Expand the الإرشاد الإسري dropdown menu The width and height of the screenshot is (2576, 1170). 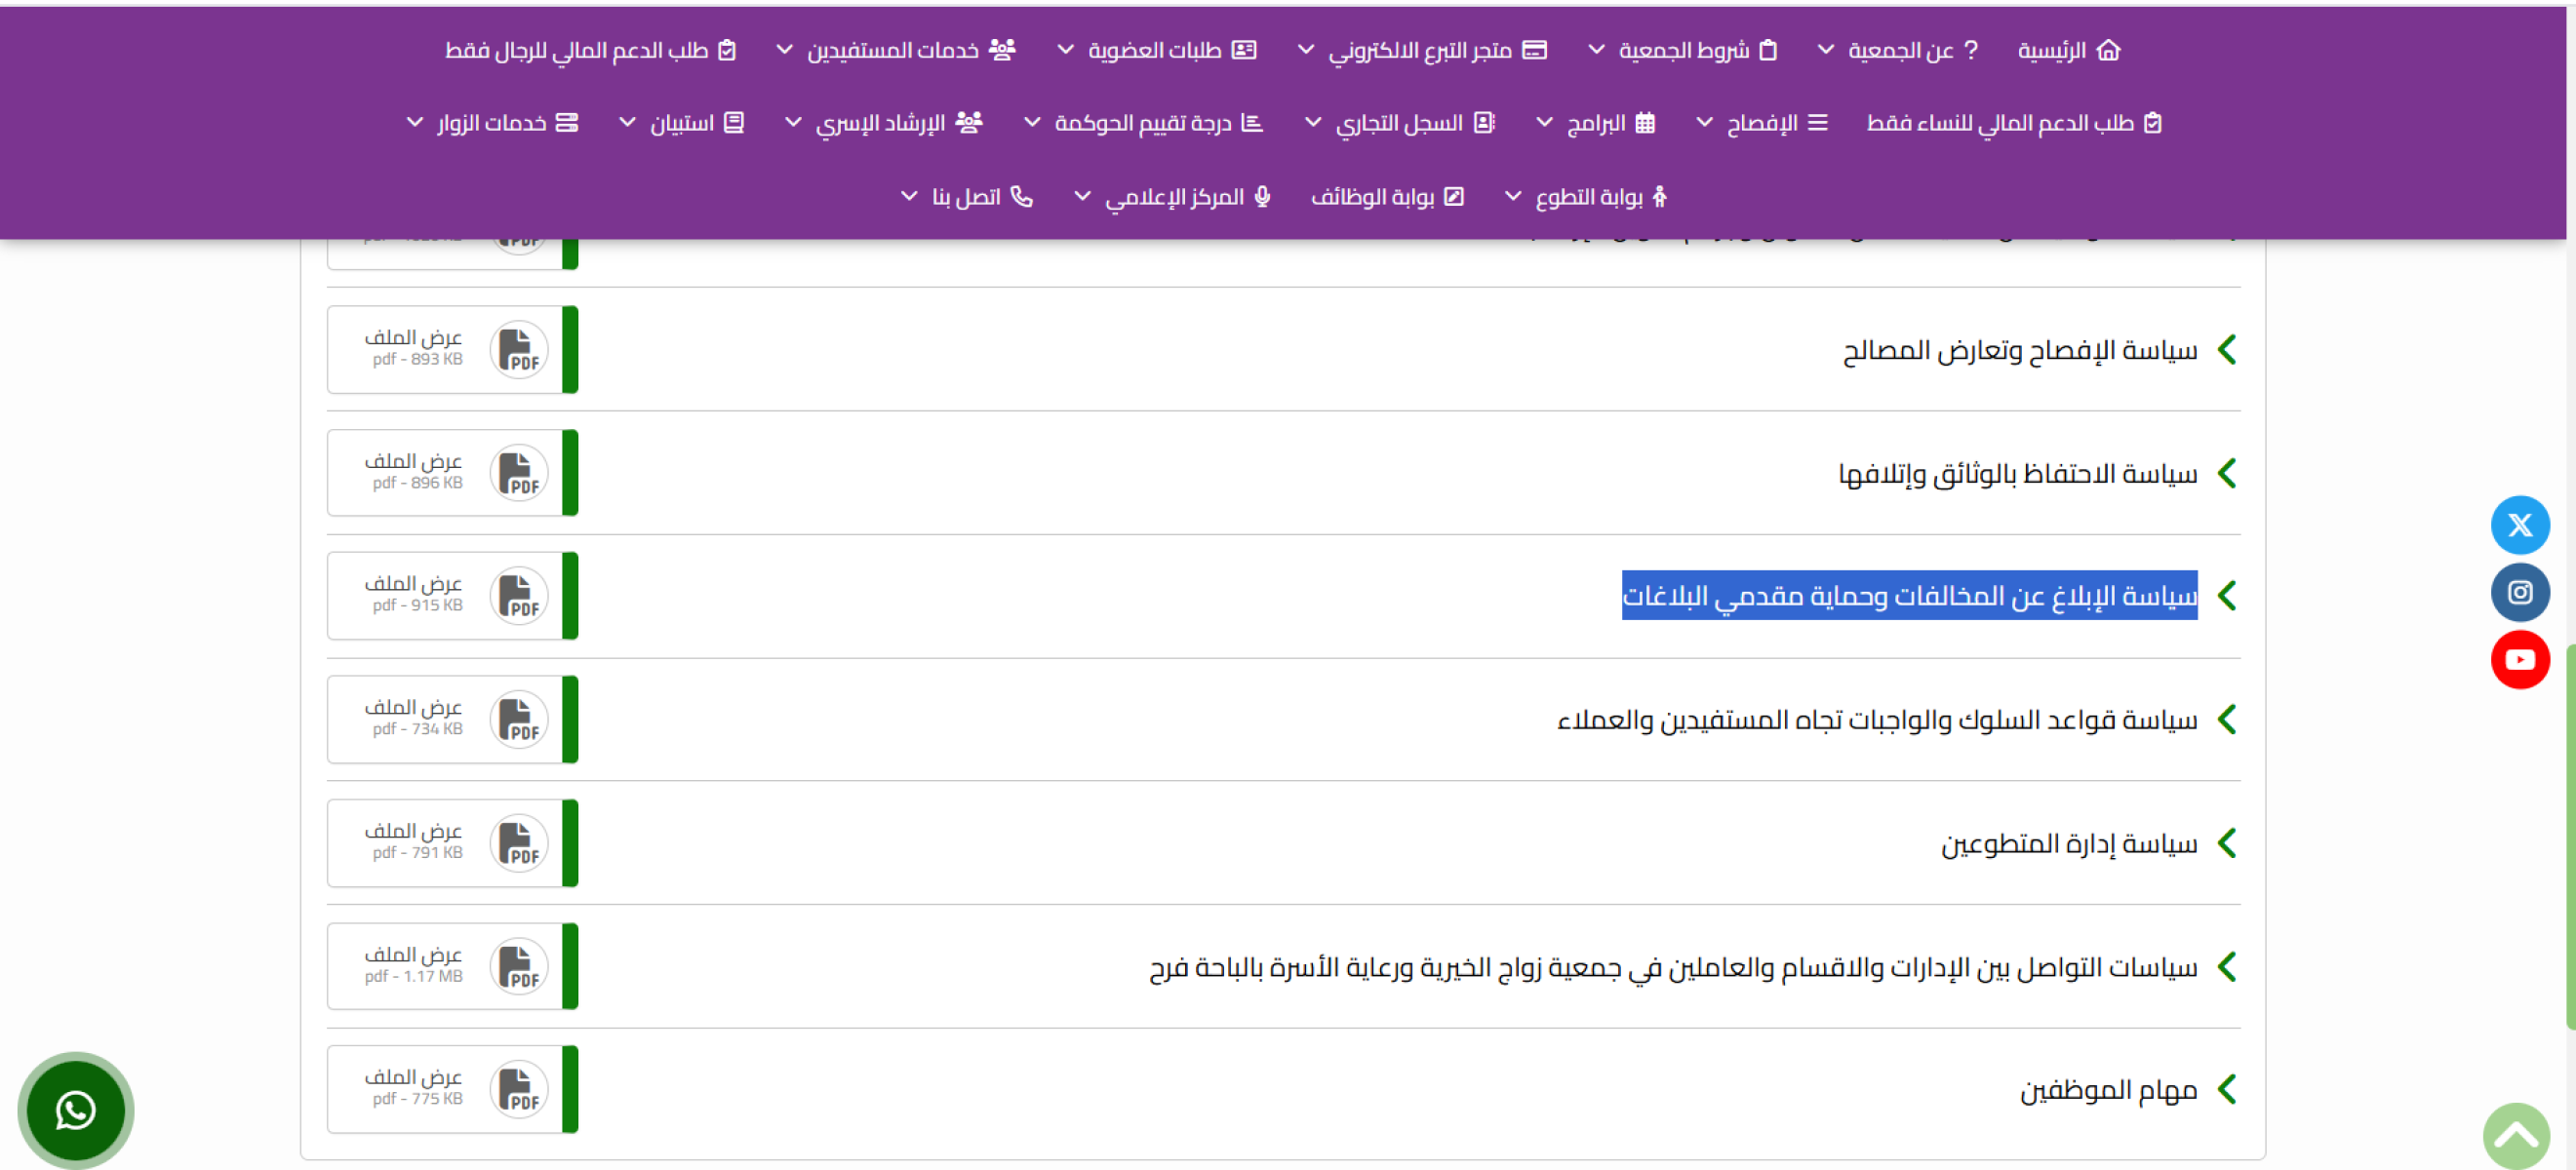click(793, 122)
